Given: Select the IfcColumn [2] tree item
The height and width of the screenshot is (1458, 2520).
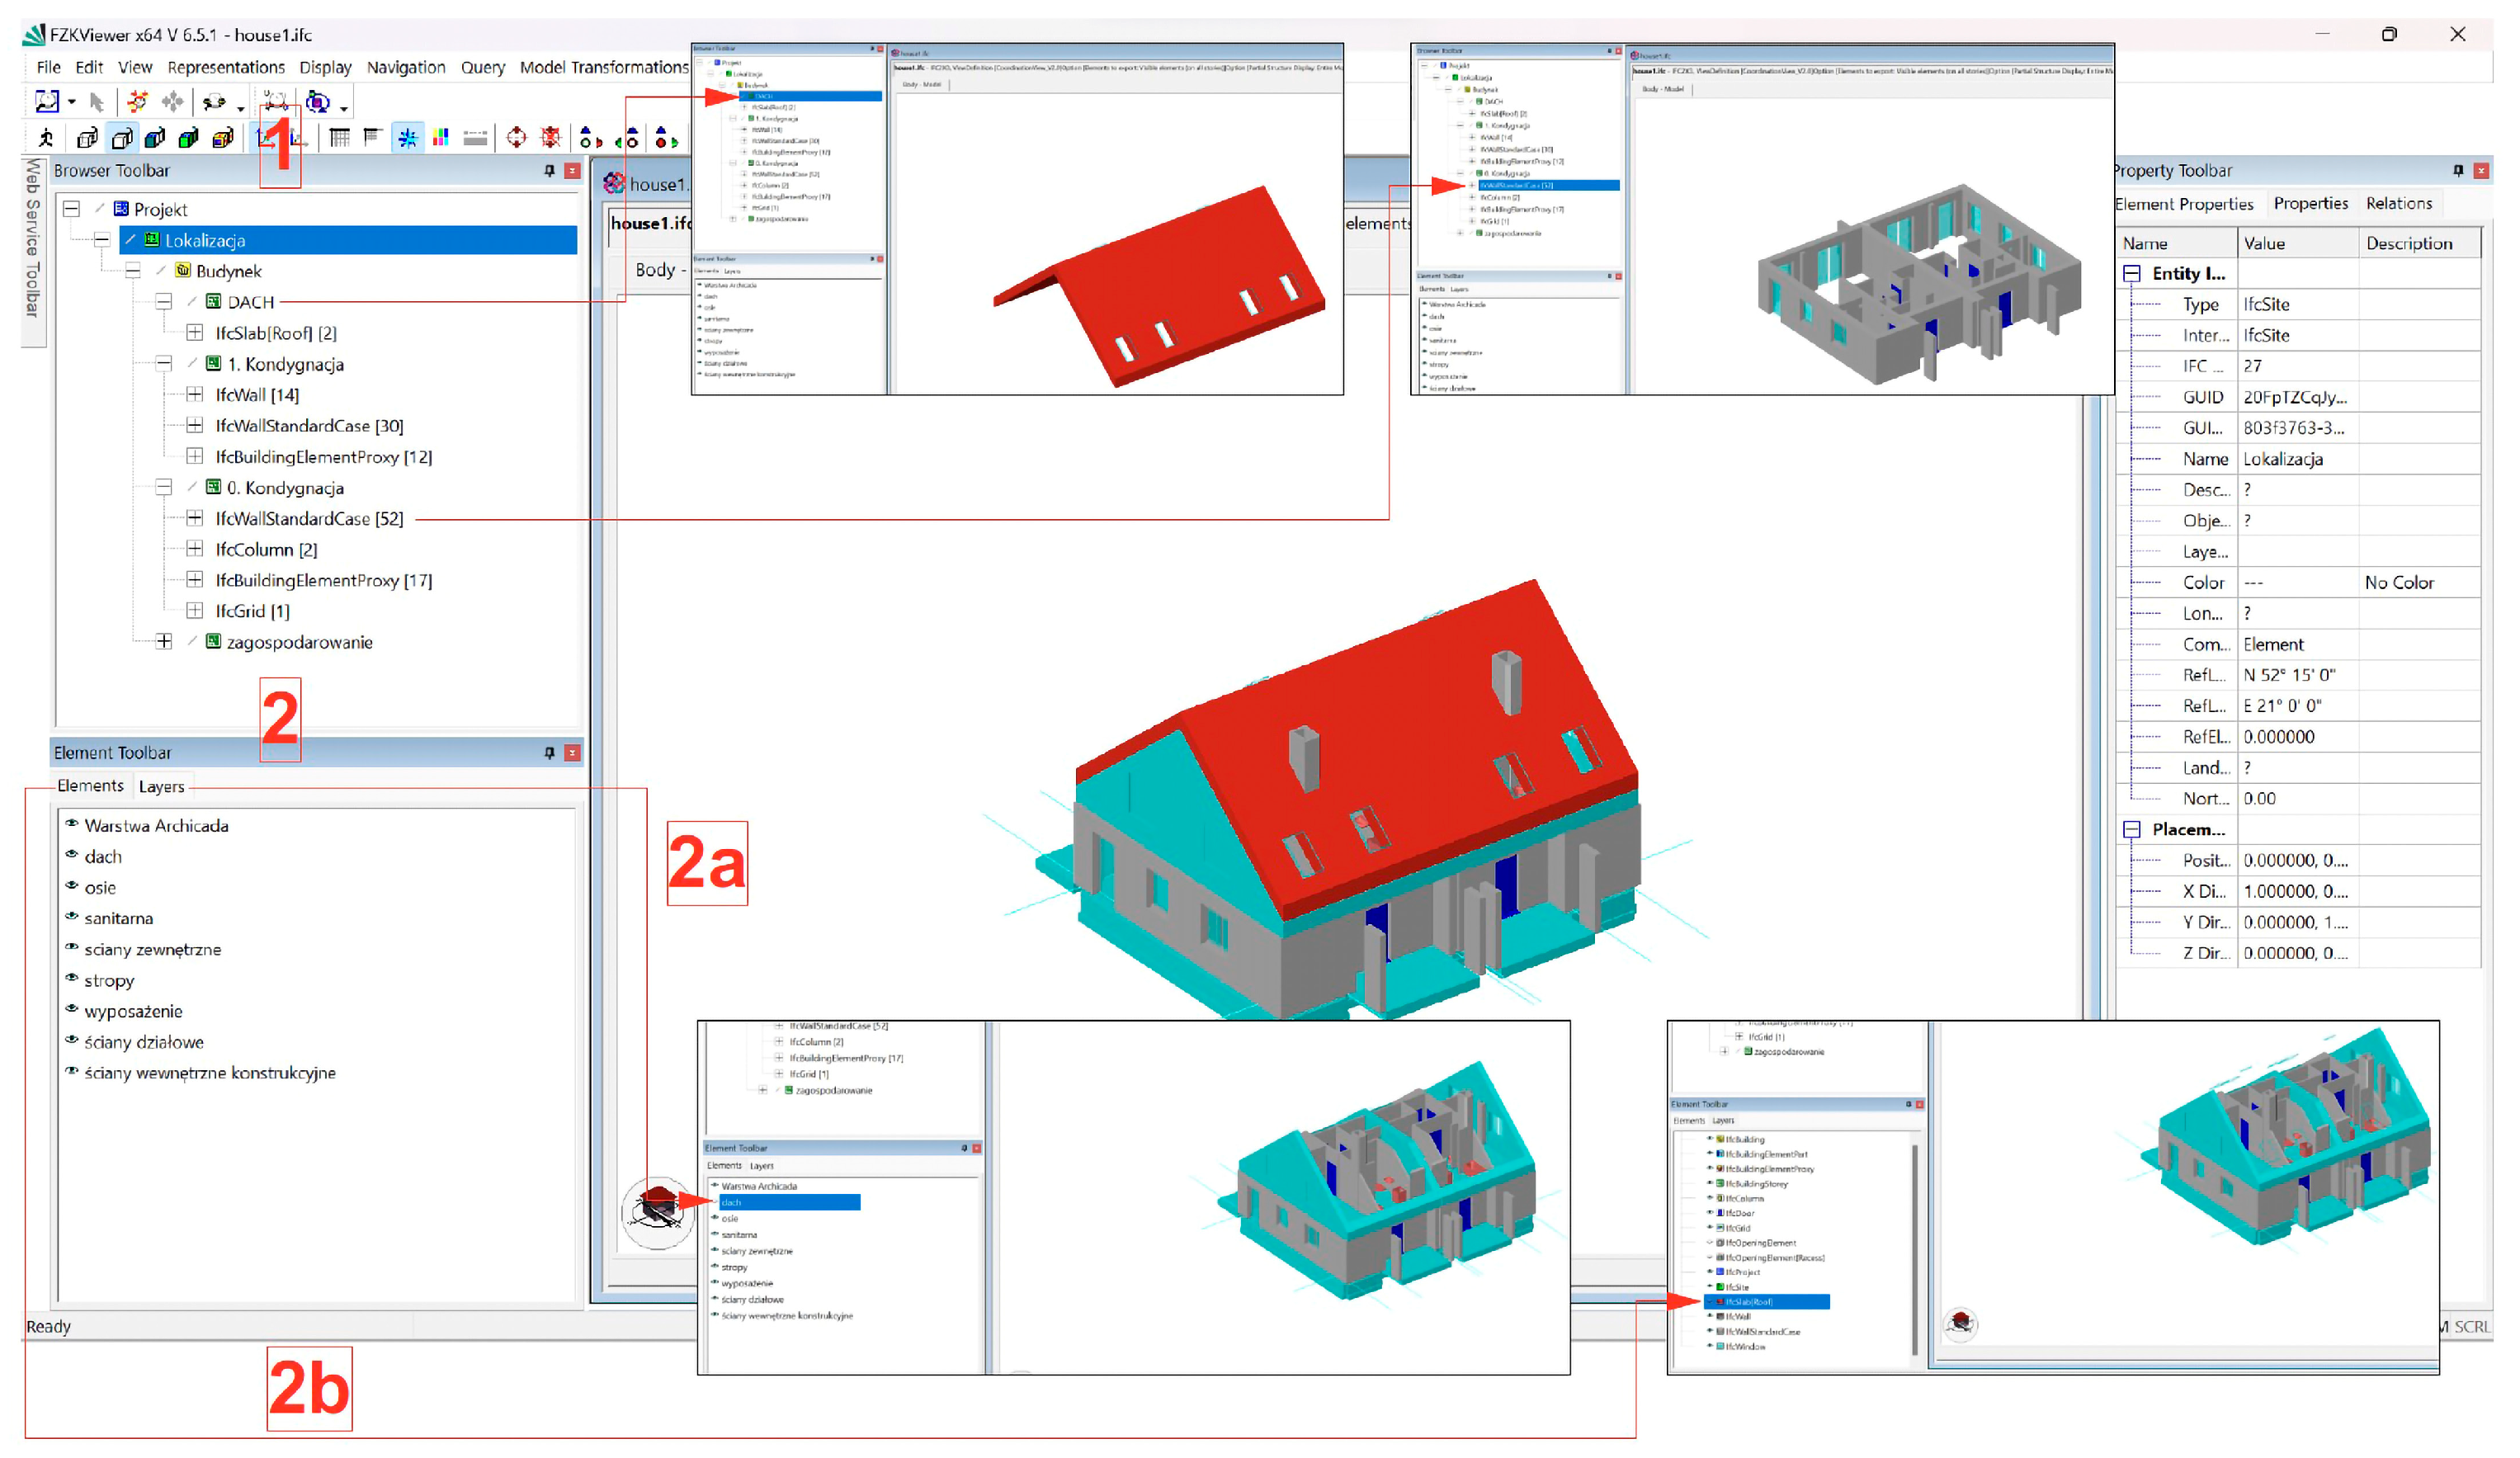Looking at the screenshot, I should pos(266,550).
